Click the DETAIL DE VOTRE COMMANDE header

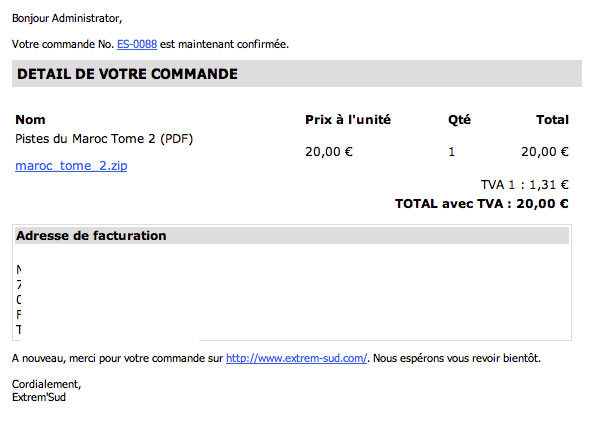127,74
